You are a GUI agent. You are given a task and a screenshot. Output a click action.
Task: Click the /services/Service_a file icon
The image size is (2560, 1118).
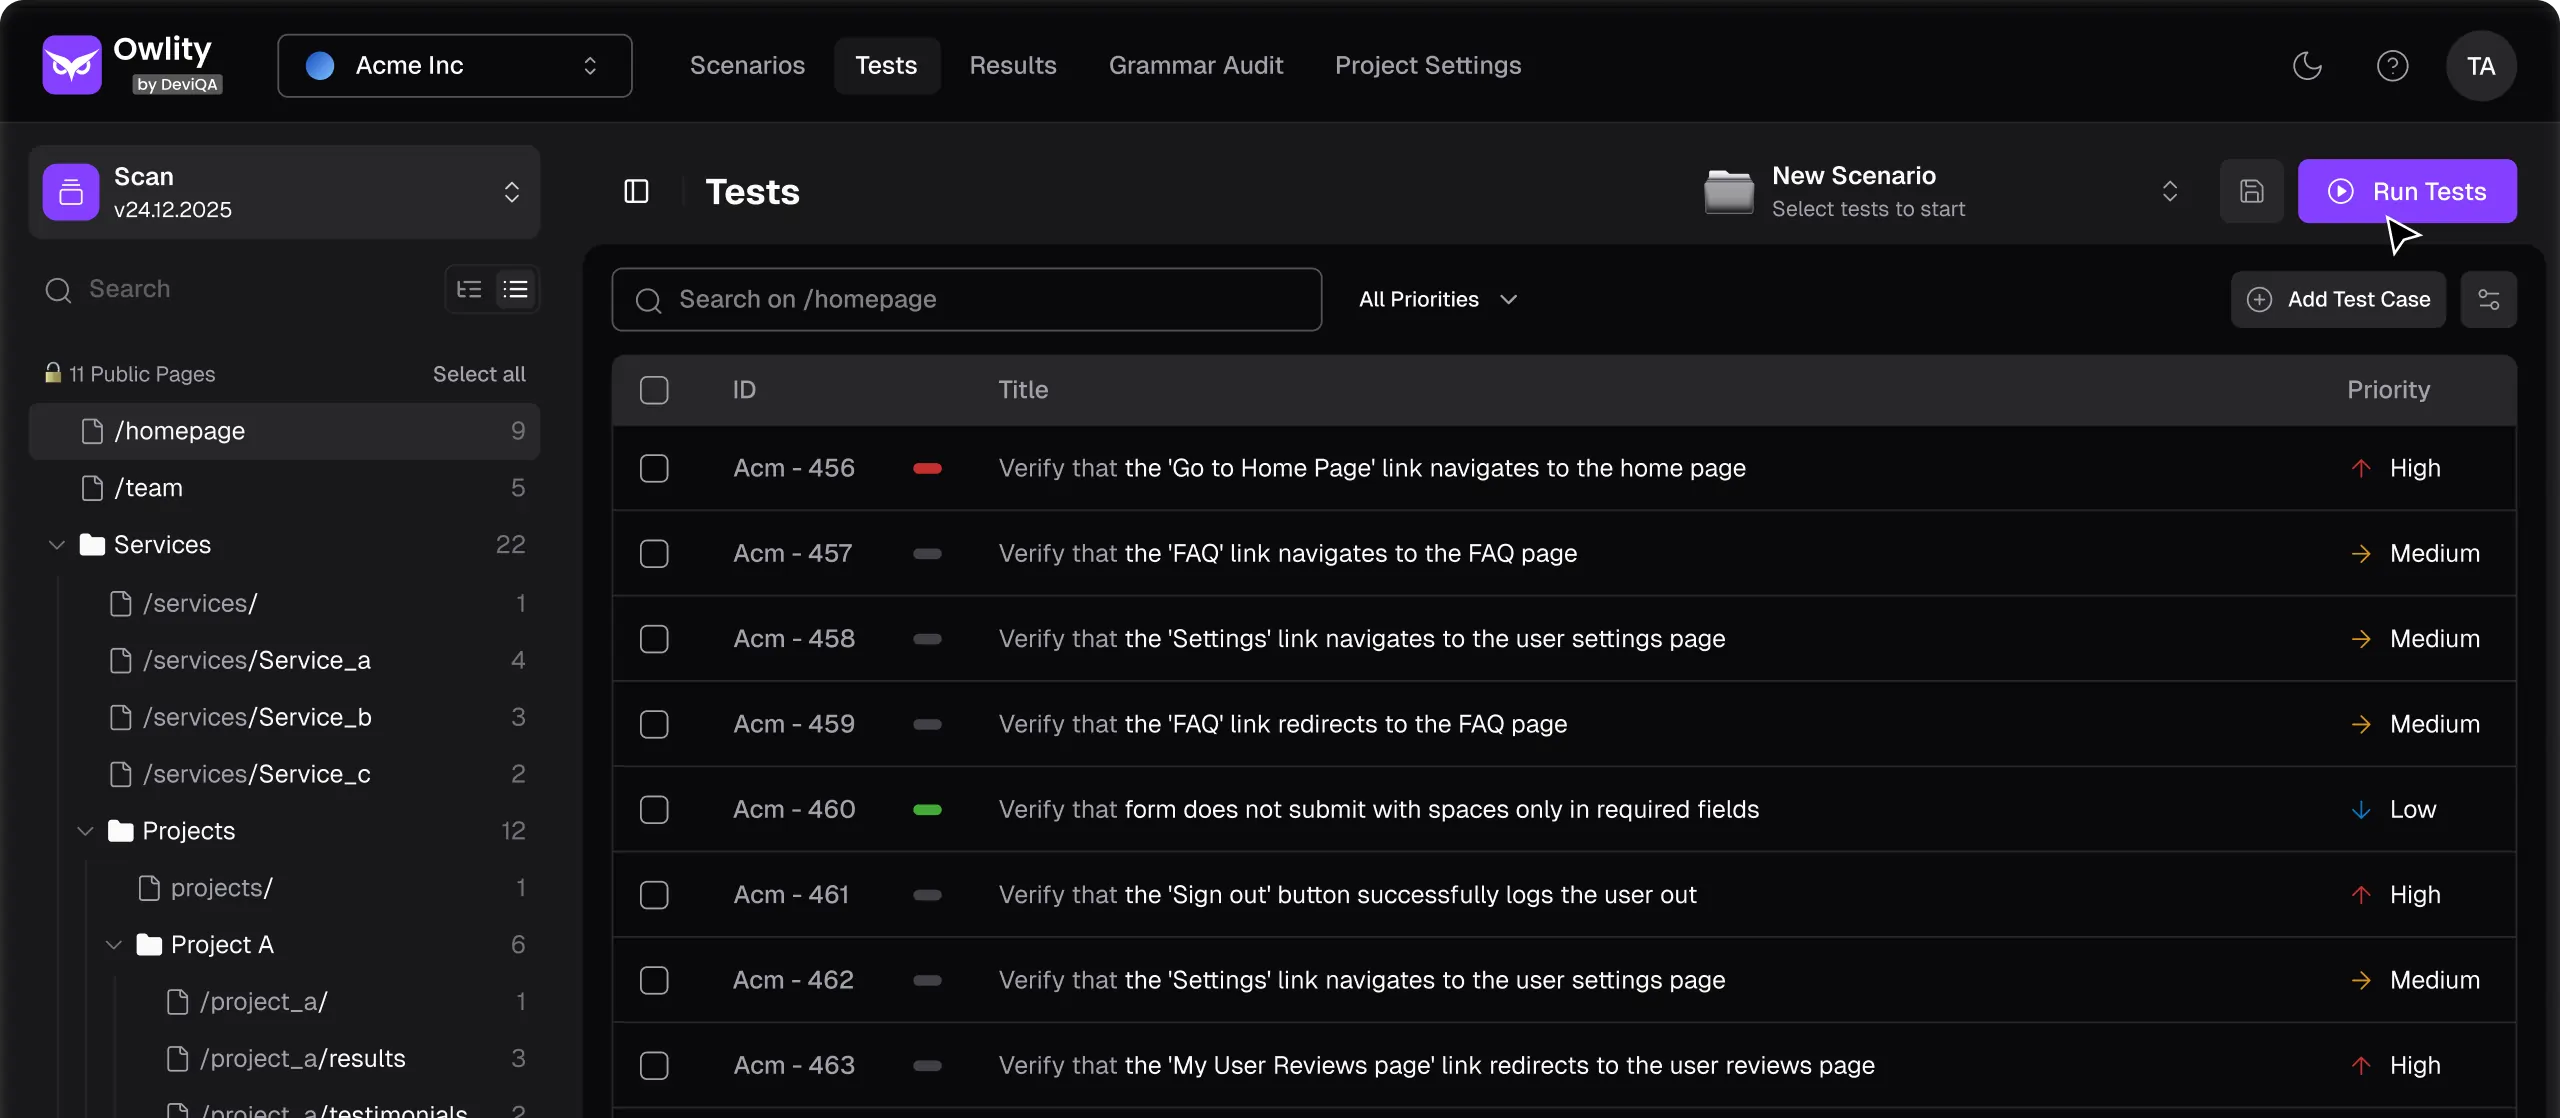121,660
